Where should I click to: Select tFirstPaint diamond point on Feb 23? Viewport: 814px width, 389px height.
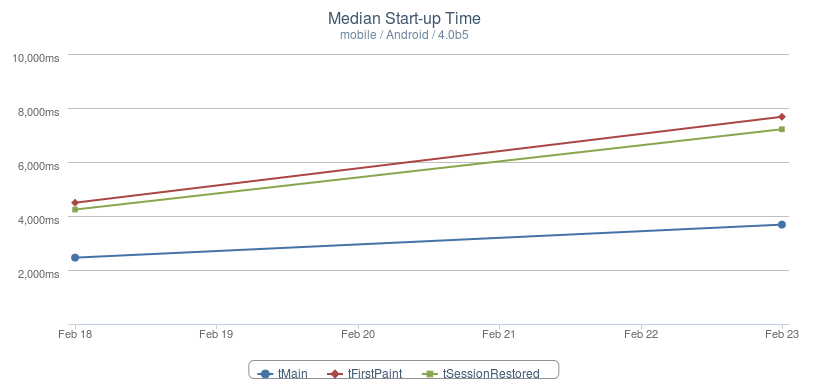pos(782,117)
